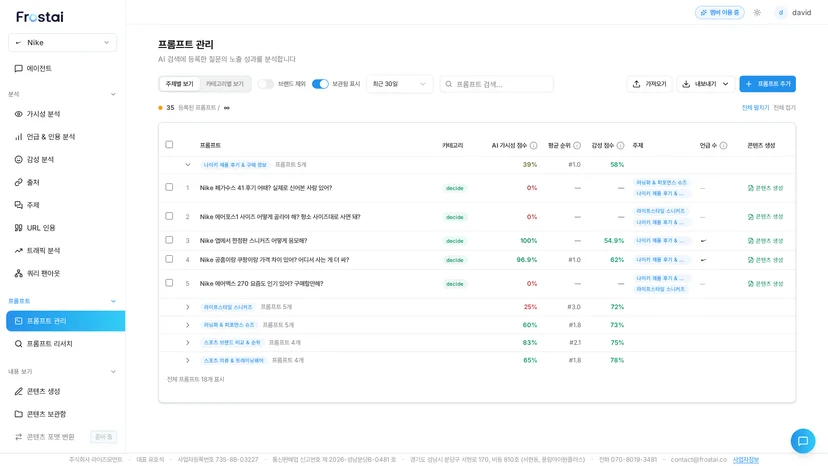Check the box for row 3 한정판 스니커즈
The width and height of the screenshot is (828, 466).
pos(169,240)
